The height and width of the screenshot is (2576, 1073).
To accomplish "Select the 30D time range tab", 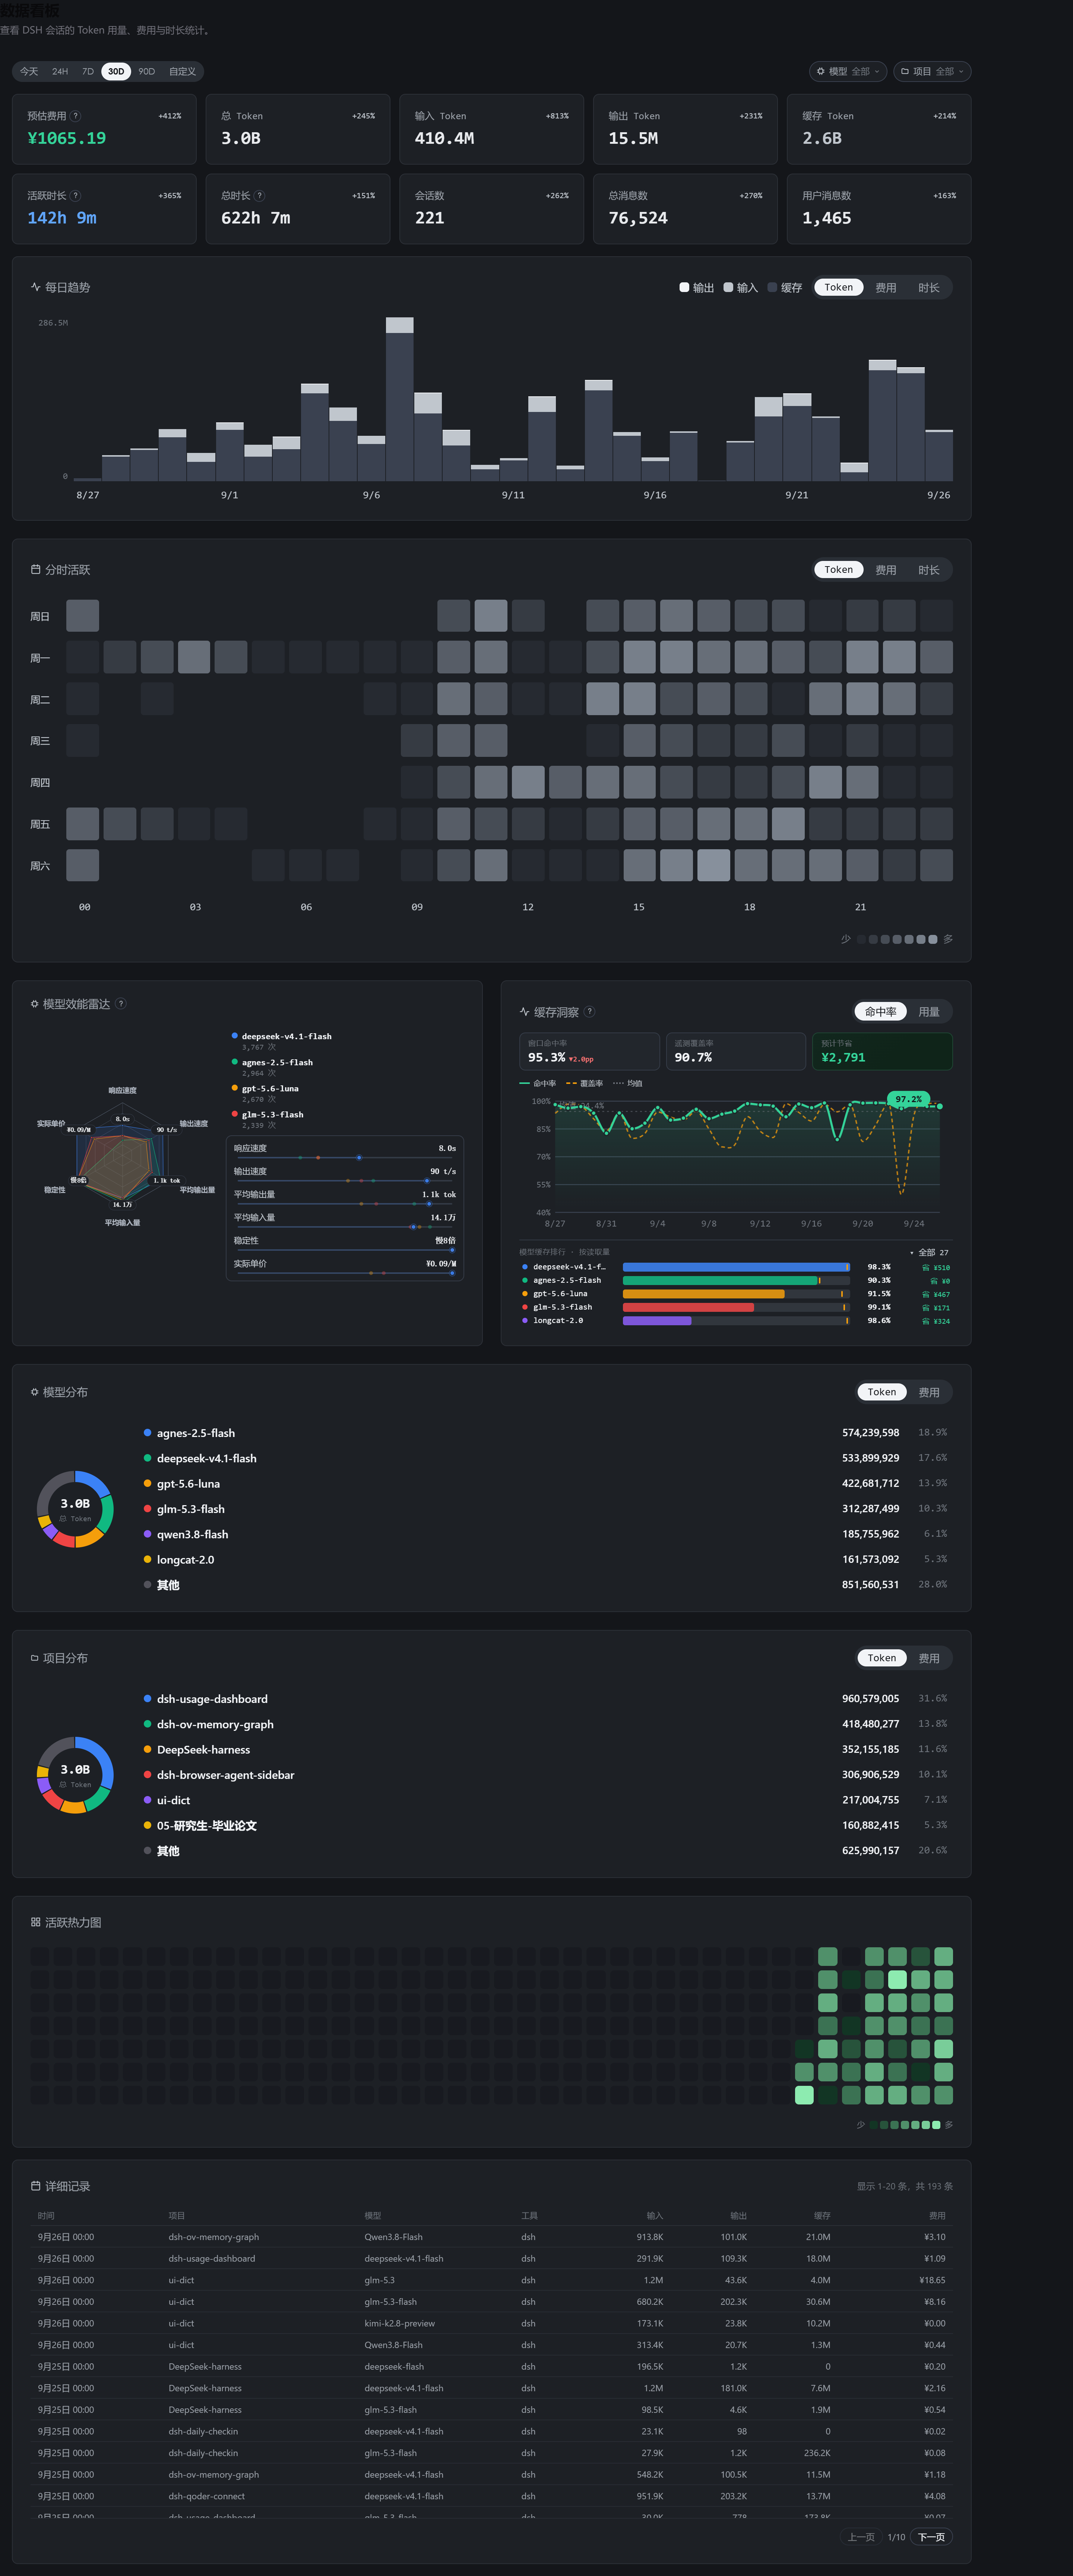I will tap(116, 72).
